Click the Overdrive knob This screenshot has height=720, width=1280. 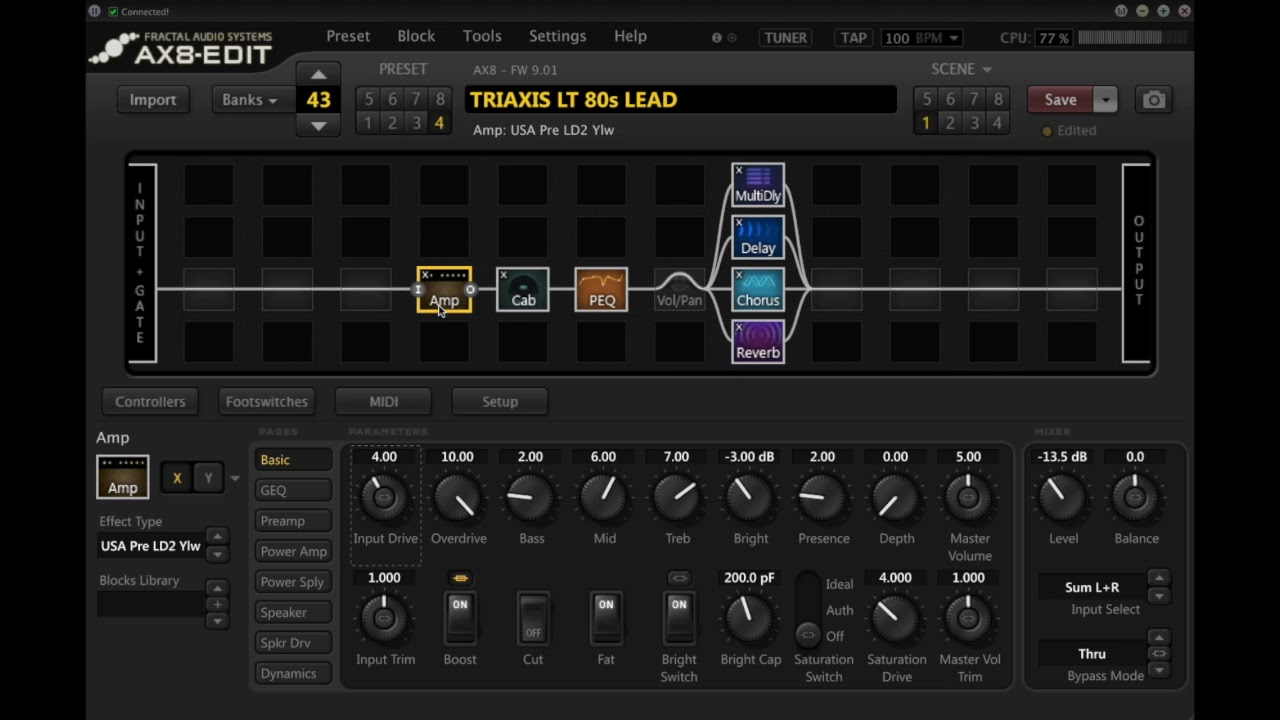pyautogui.click(x=459, y=497)
